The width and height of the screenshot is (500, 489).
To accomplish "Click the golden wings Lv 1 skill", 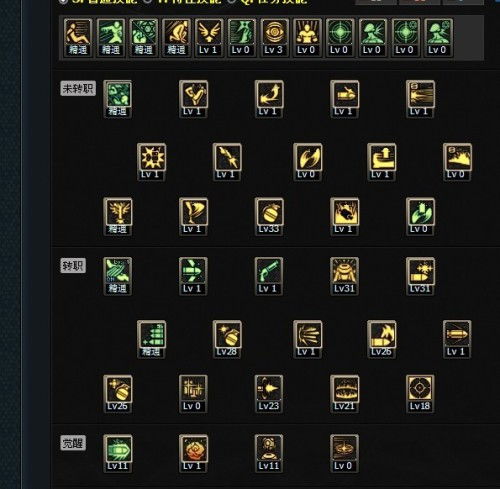I will 209,38.
